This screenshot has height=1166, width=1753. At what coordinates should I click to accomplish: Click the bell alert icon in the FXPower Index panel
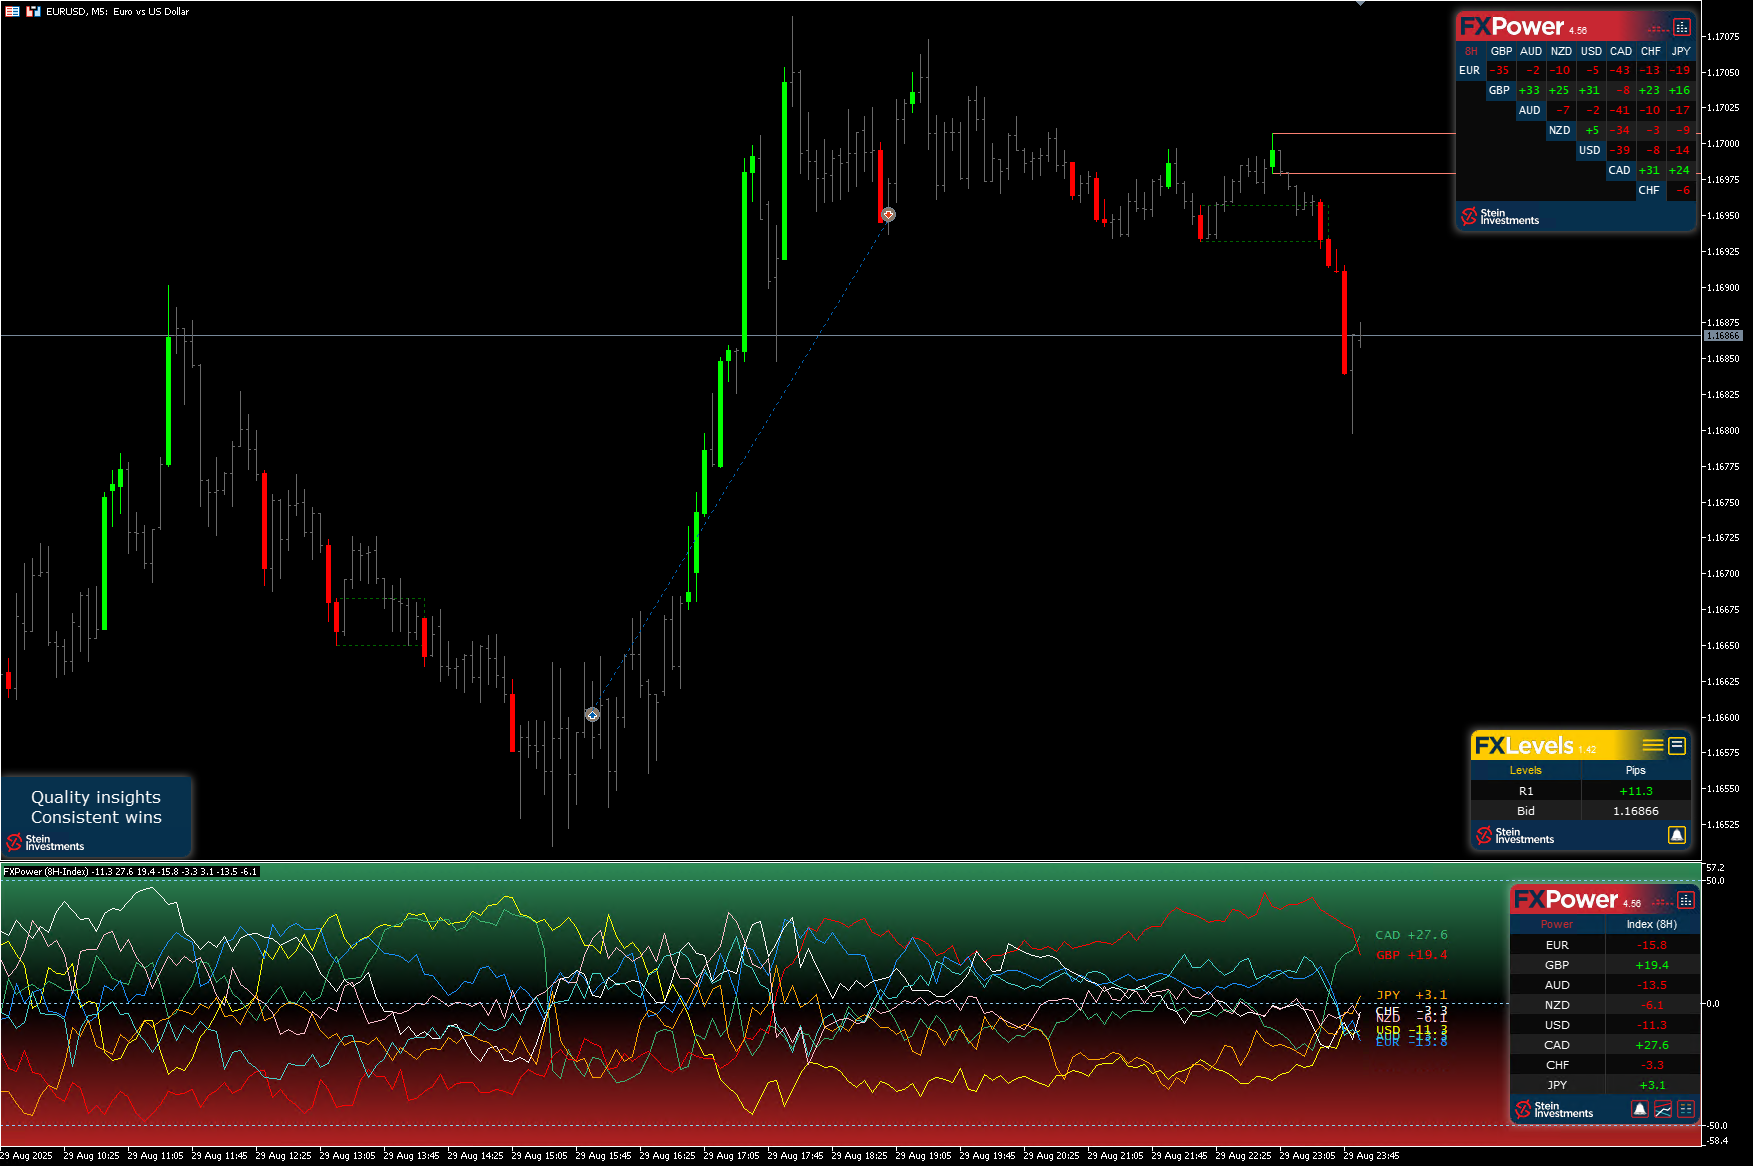click(1640, 1109)
